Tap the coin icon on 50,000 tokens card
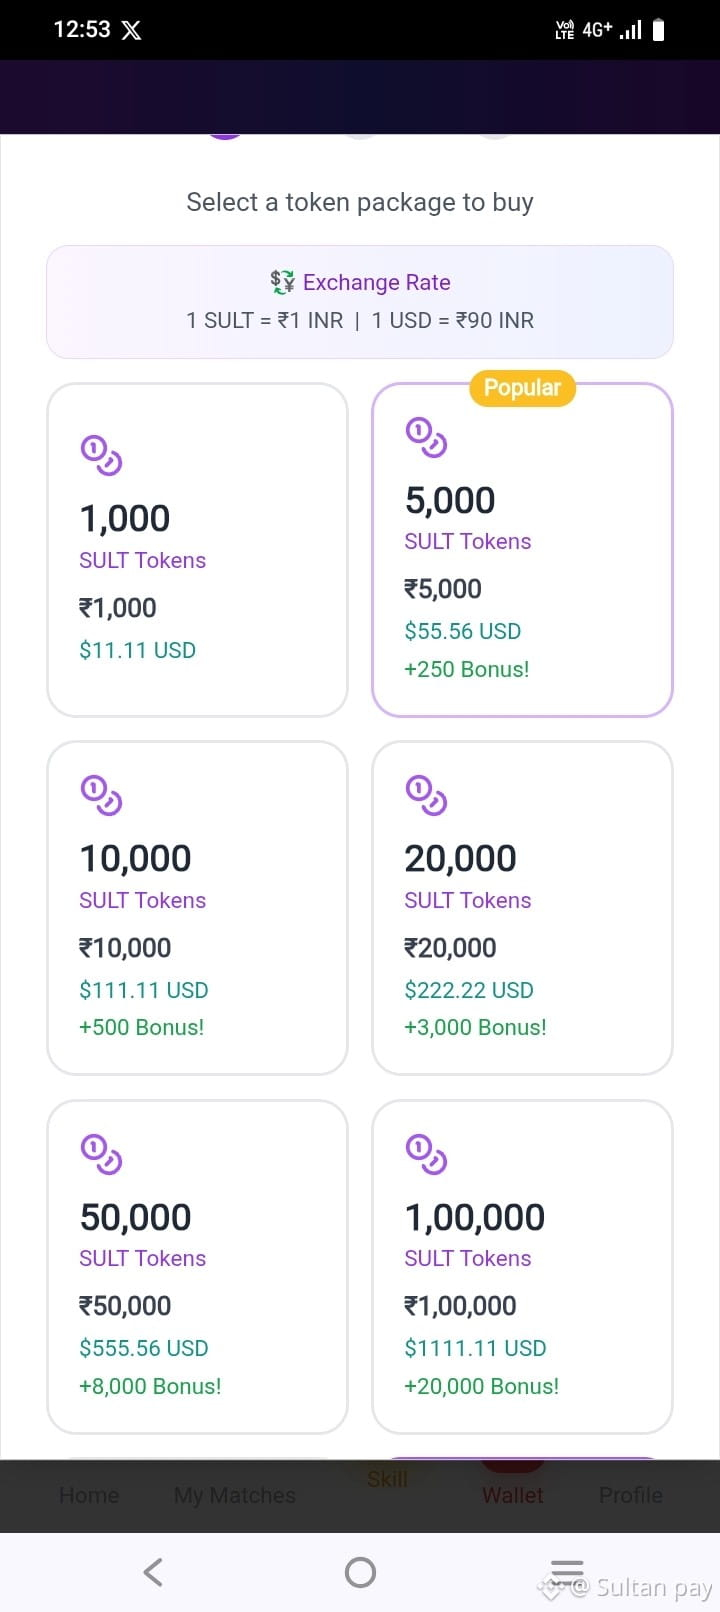The width and height of the screenshot is (720, 1612). tap(101, 1153)
